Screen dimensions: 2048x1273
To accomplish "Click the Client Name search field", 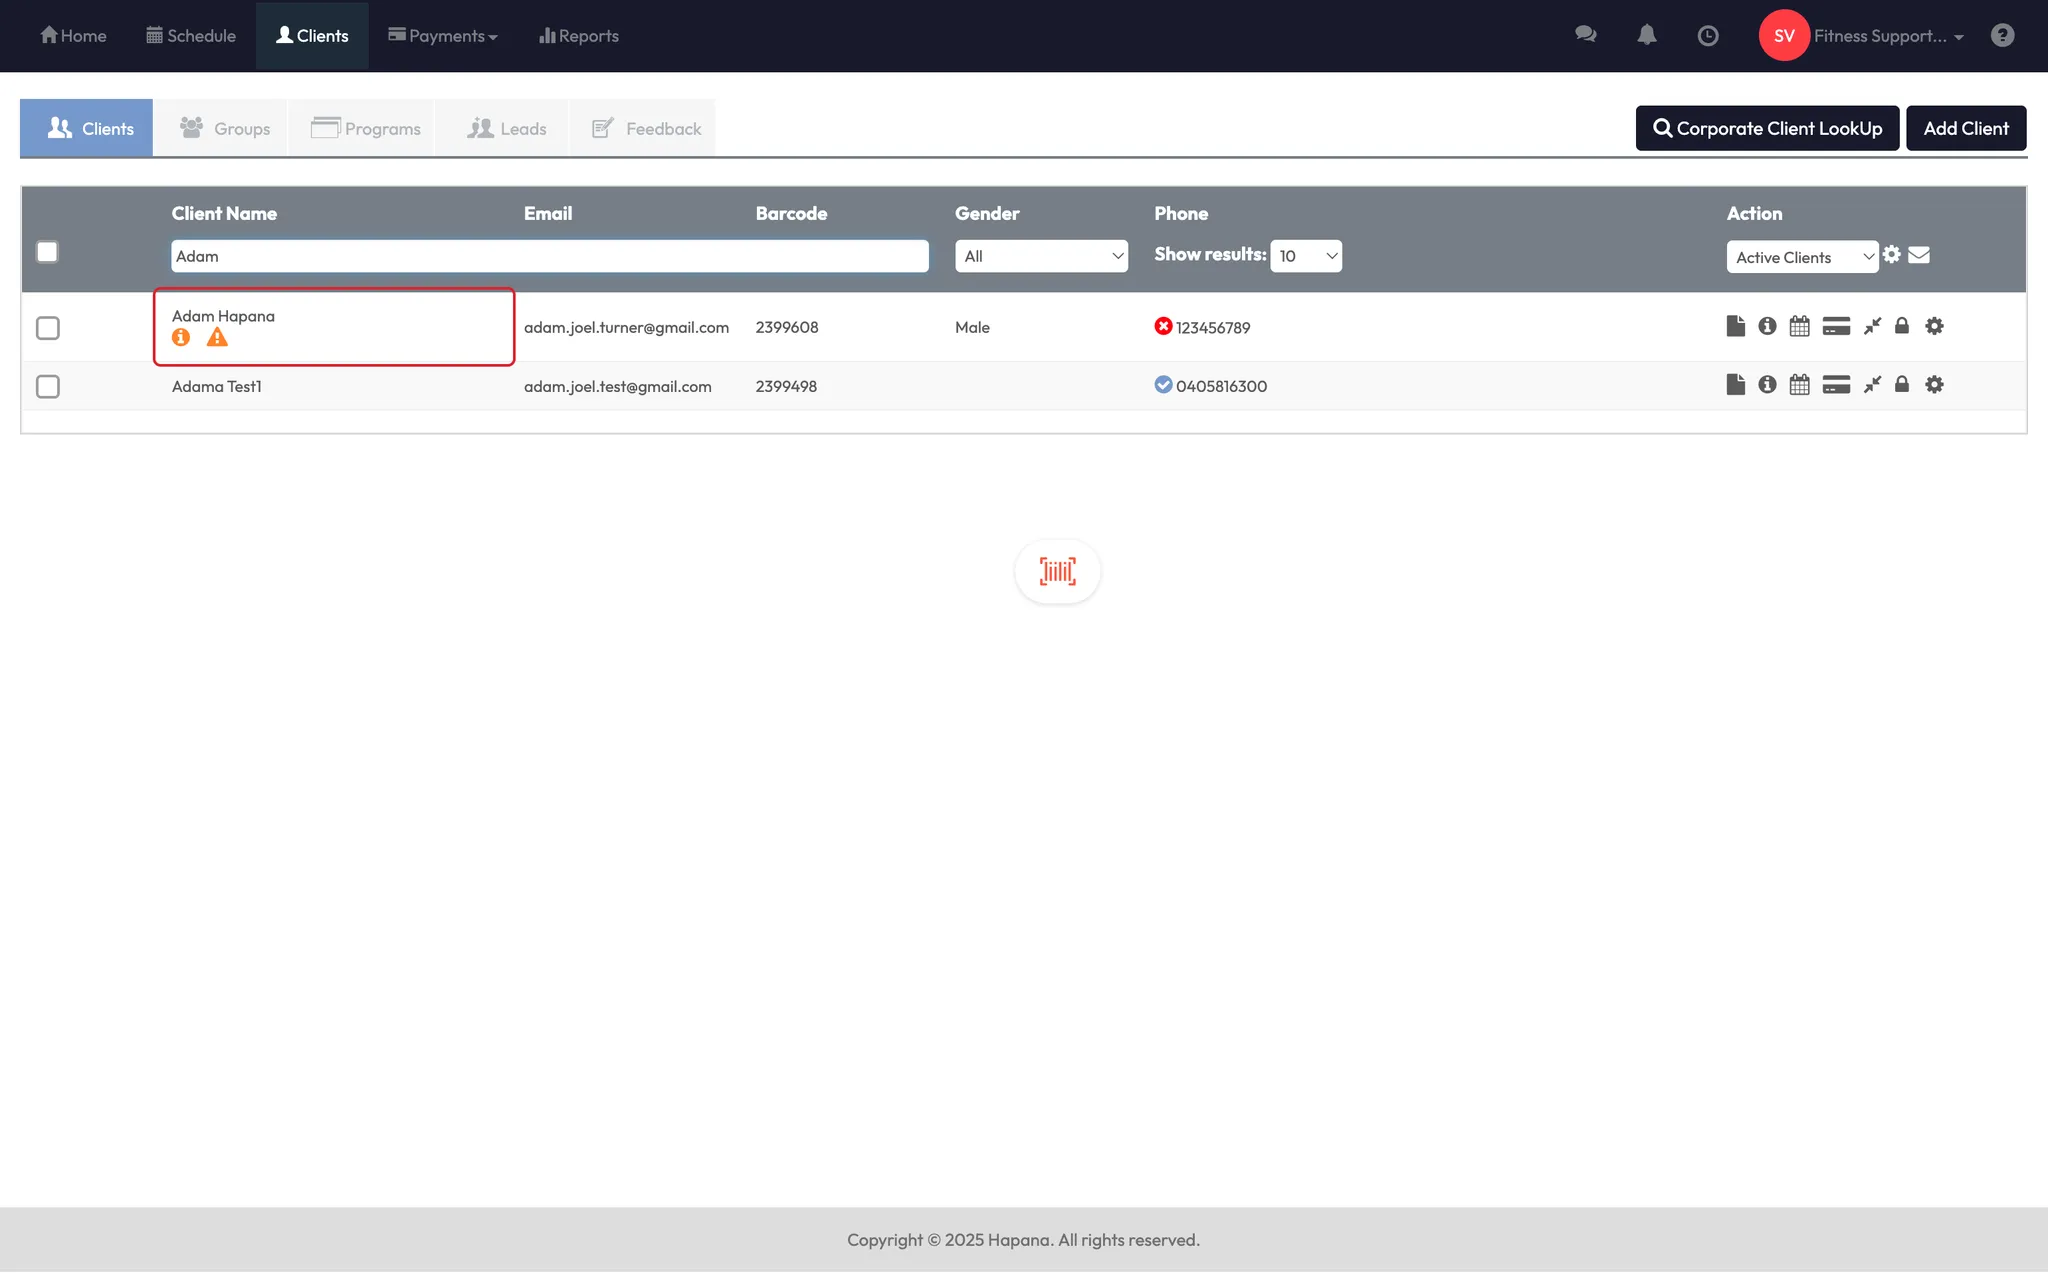I will point(549,256).
